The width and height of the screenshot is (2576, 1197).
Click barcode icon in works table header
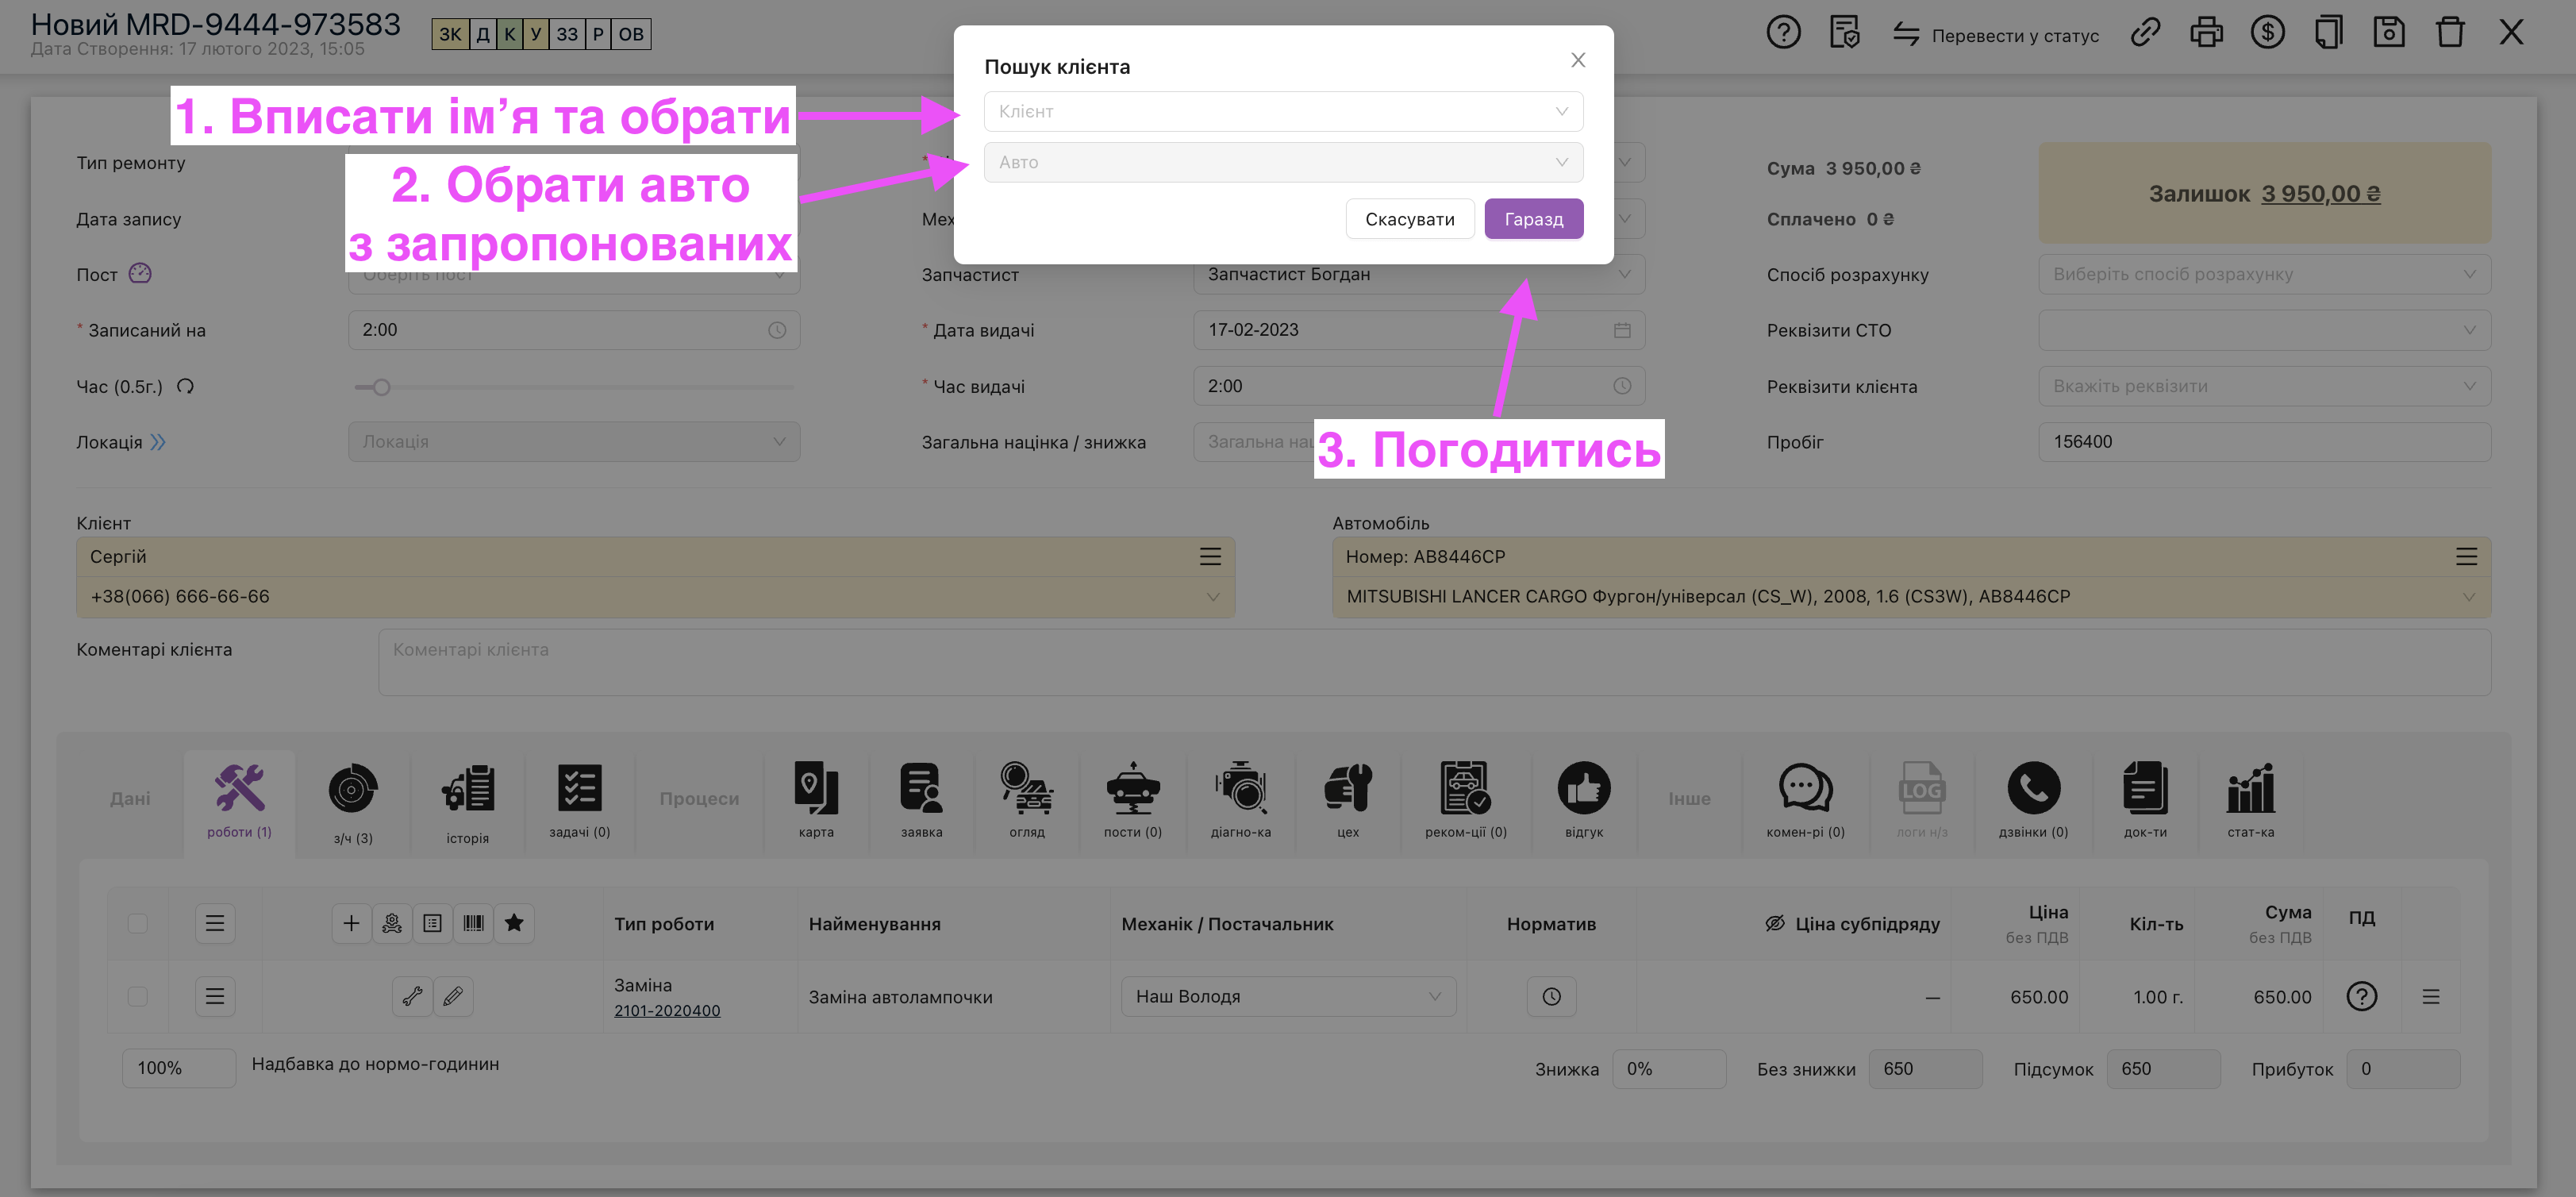click(473, 923)
